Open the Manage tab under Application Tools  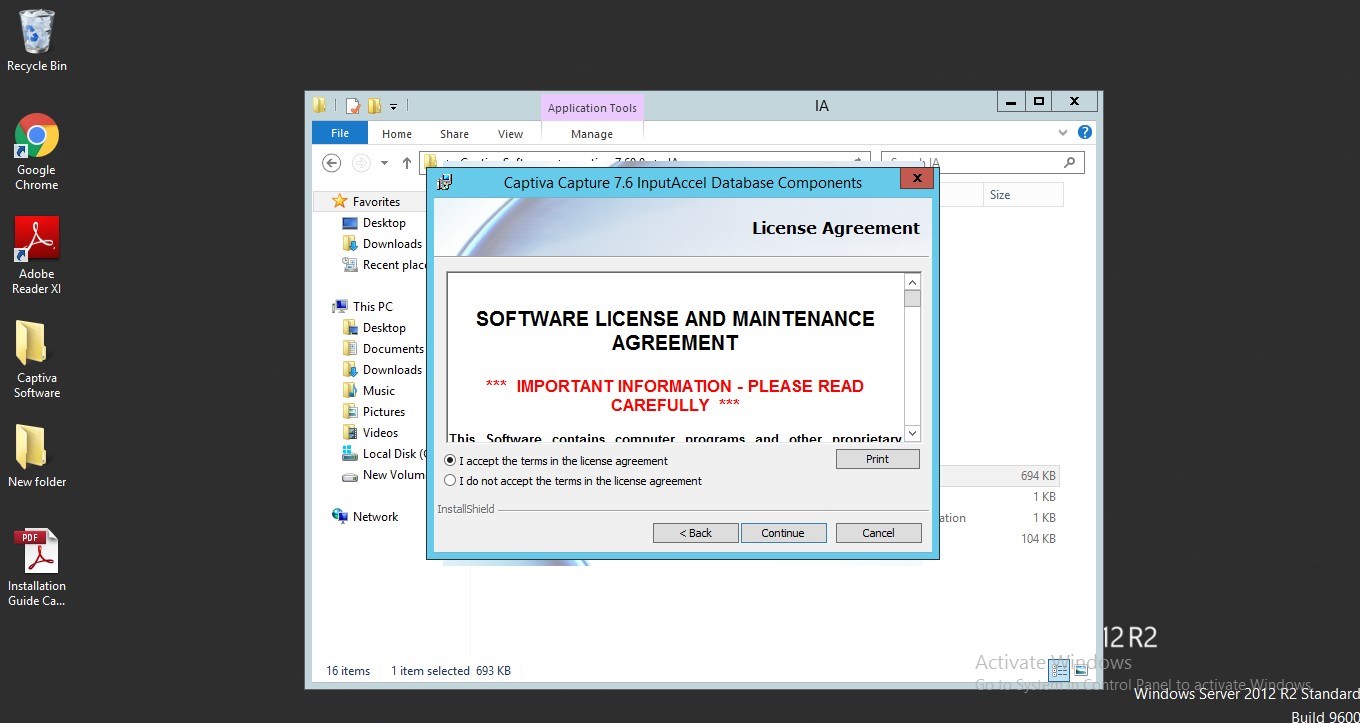(x=592, y=132)
